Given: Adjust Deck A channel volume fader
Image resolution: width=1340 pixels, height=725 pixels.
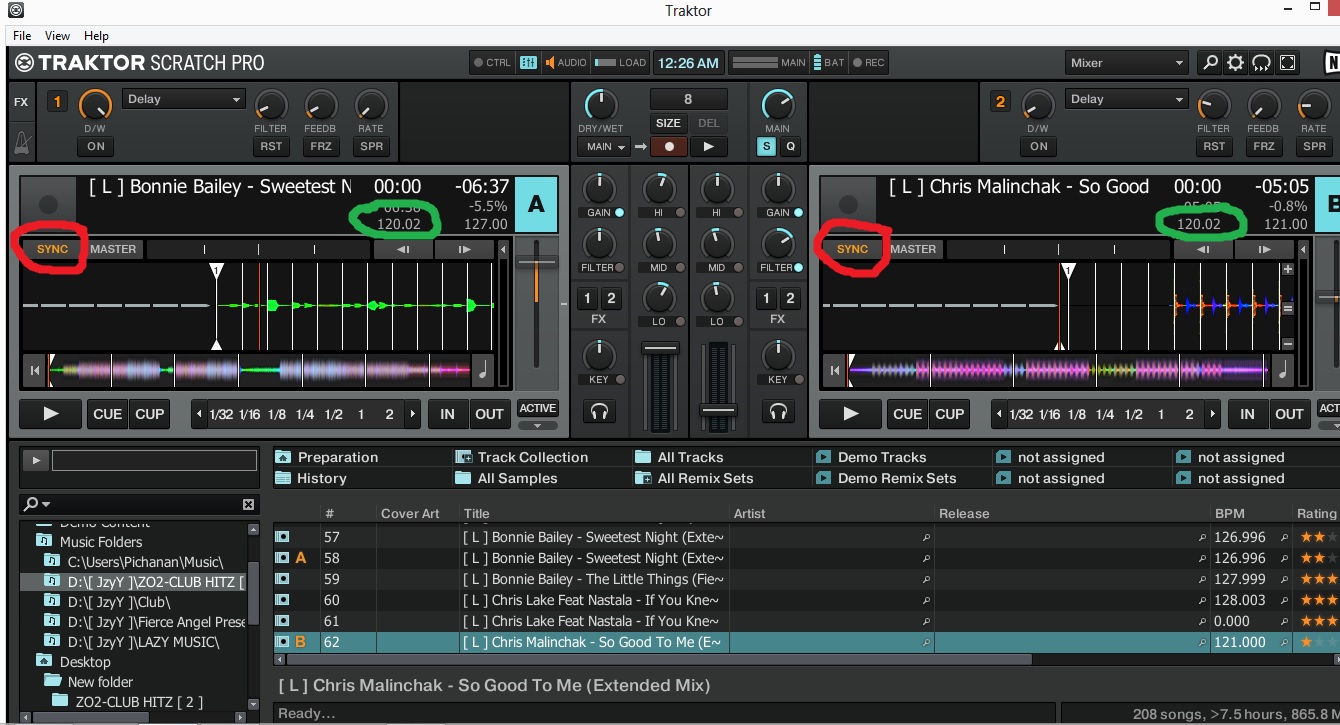Looking at the screenshot, I should [660, 349].
